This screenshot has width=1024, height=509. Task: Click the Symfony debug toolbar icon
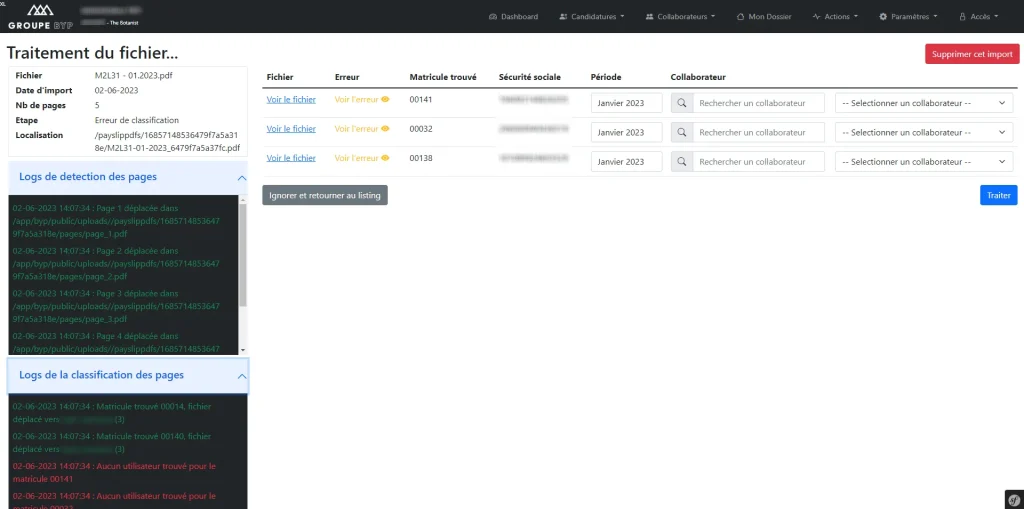click(1014, 499)
